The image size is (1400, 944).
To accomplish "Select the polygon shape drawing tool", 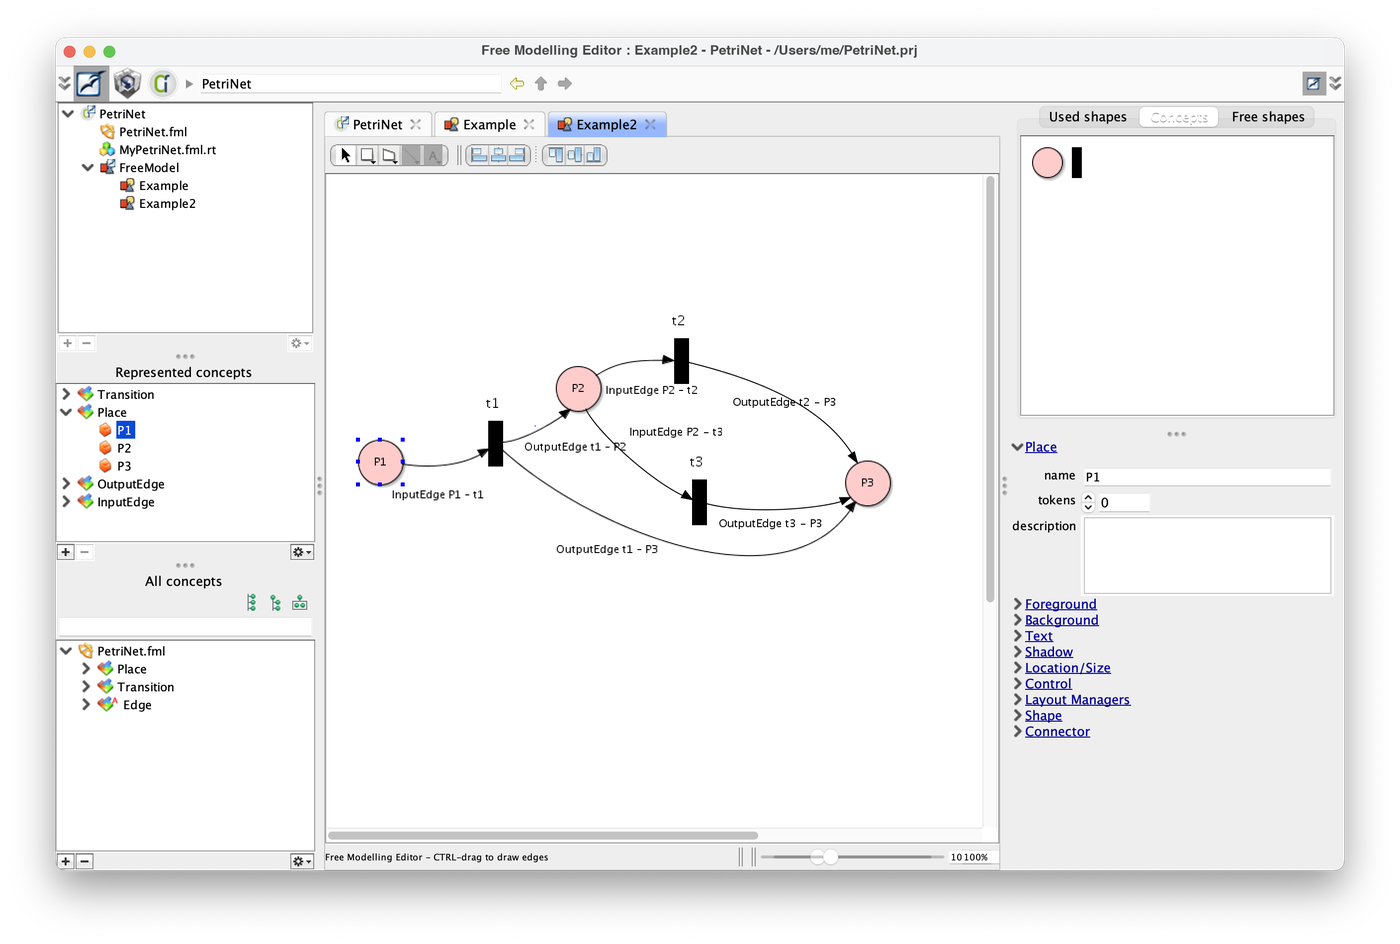I will pyautogui.click(x=390, y=155).
